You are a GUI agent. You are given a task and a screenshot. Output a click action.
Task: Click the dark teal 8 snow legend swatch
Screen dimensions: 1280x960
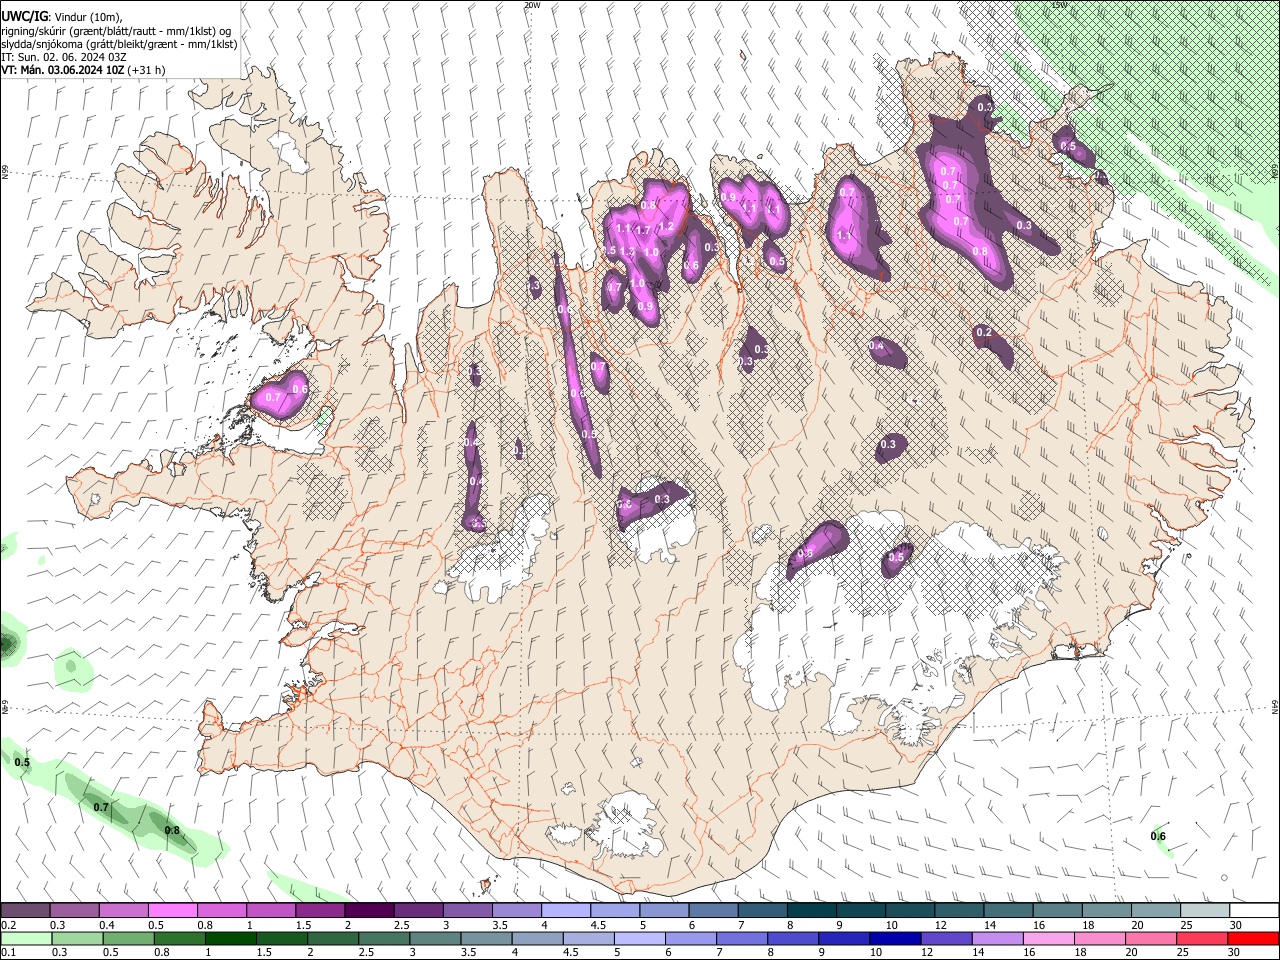click(x=811, y=910)
